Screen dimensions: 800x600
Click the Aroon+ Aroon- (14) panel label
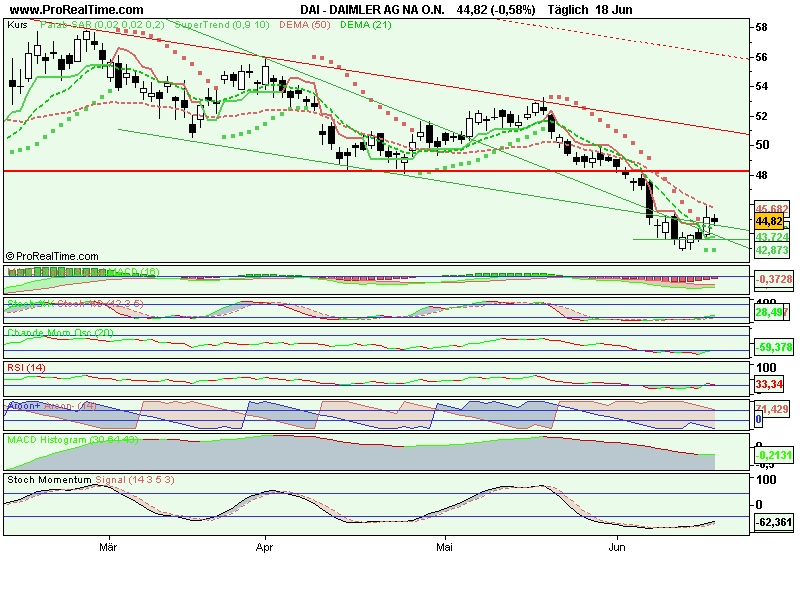pos(52,406)
